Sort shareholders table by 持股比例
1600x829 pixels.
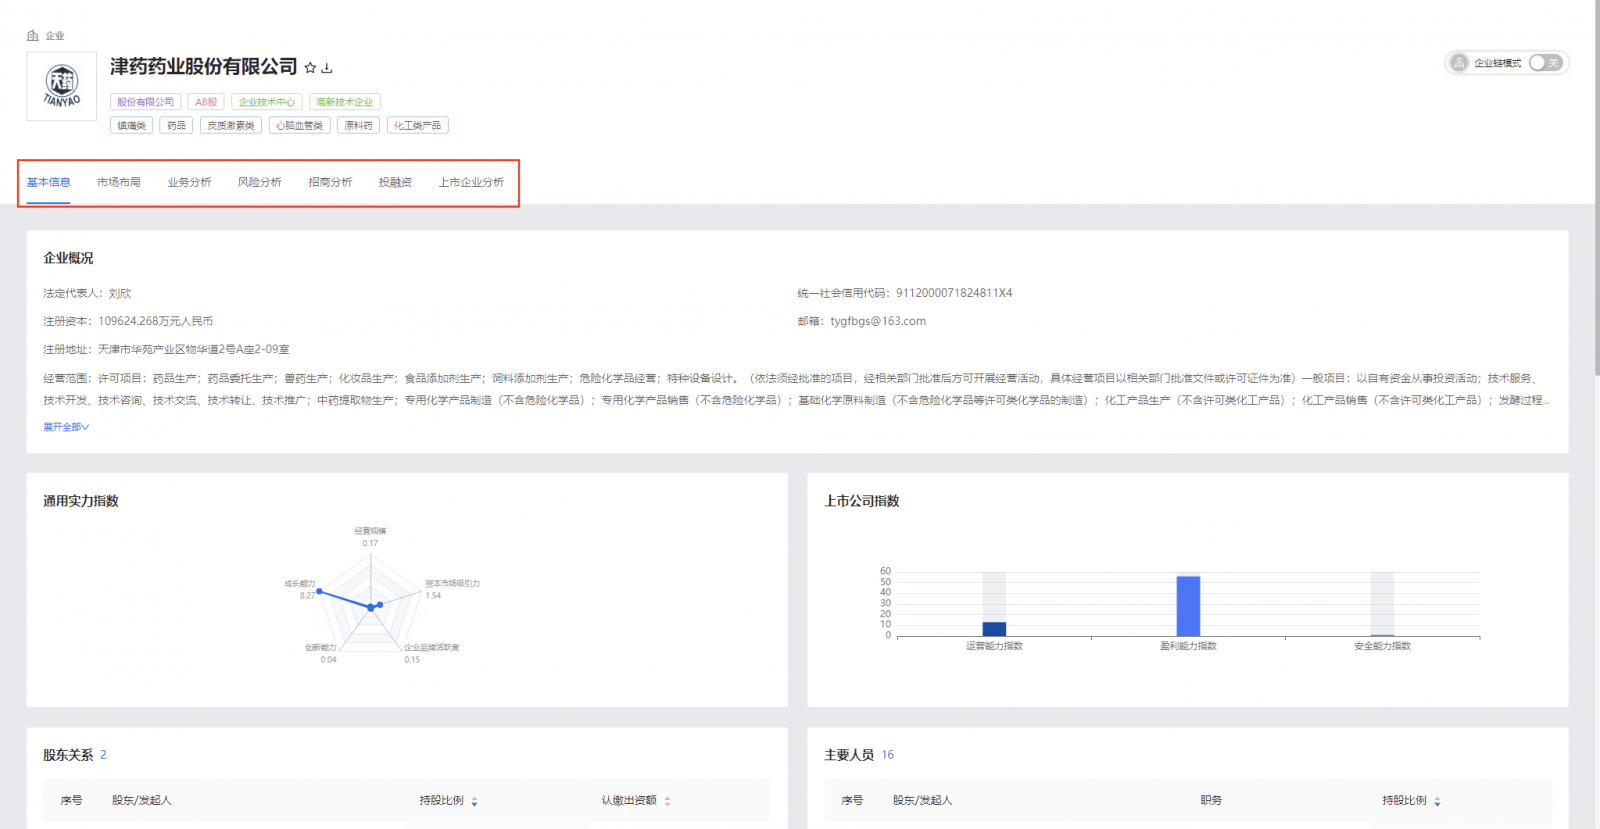pos(474,801)
